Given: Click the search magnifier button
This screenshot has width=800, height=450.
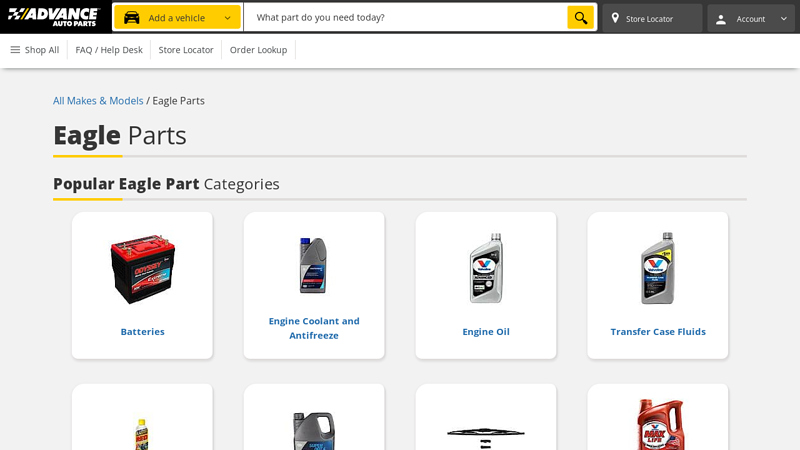Looking at the screenshot, I should click(x=581, y=17).
